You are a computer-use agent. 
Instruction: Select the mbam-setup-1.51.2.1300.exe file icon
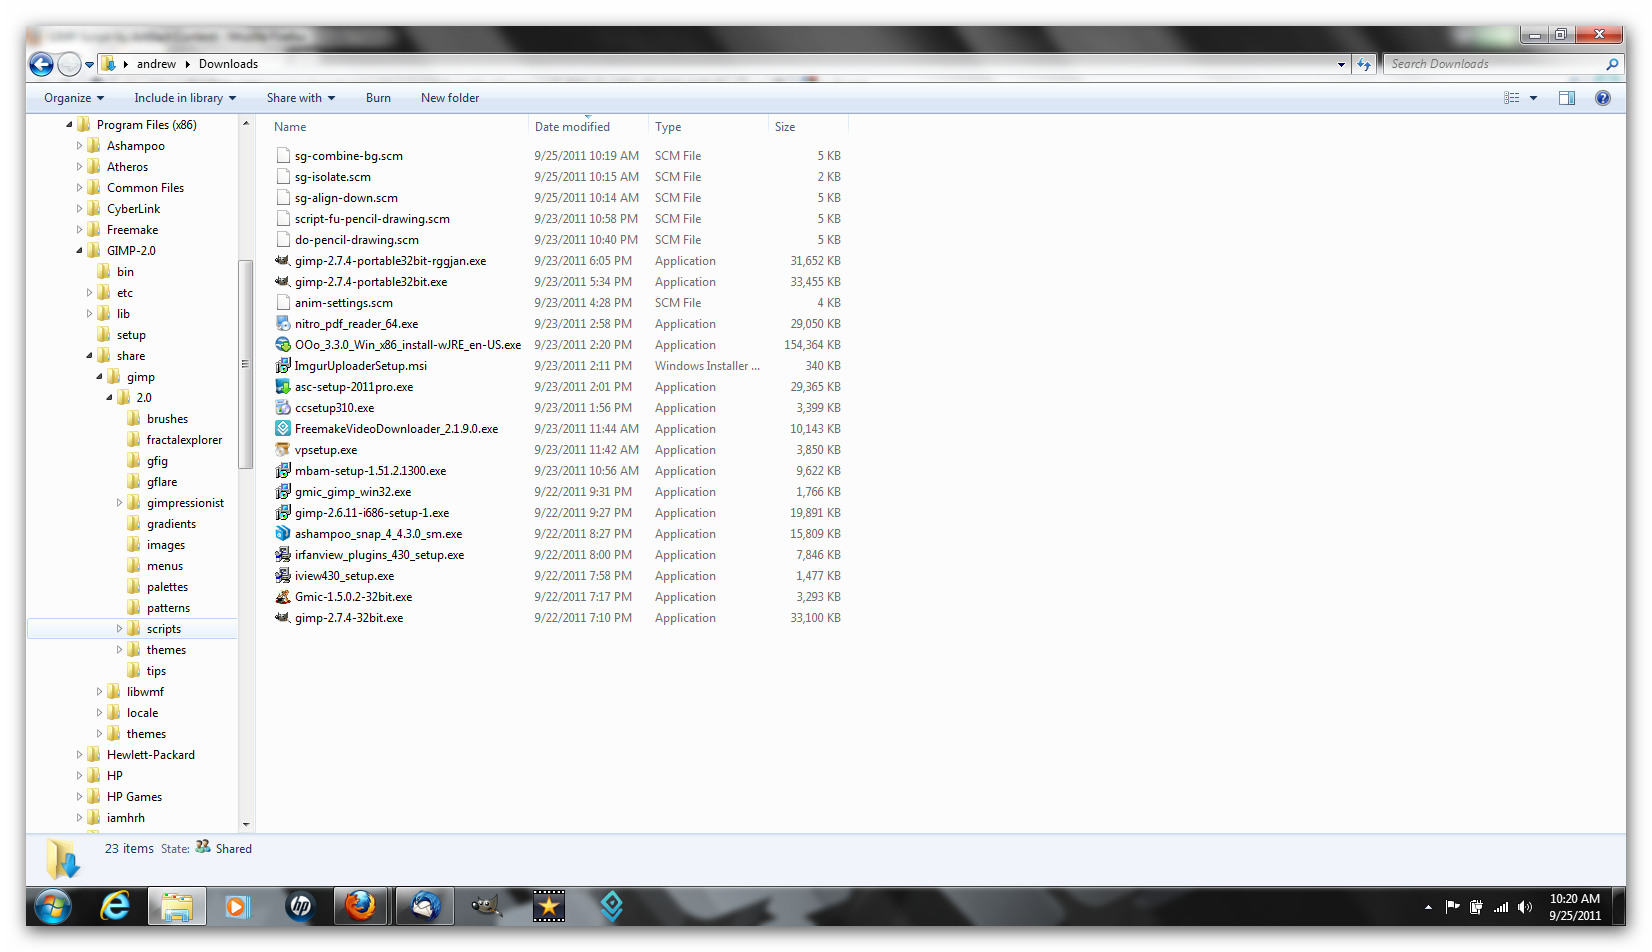(x=283, y=471)
